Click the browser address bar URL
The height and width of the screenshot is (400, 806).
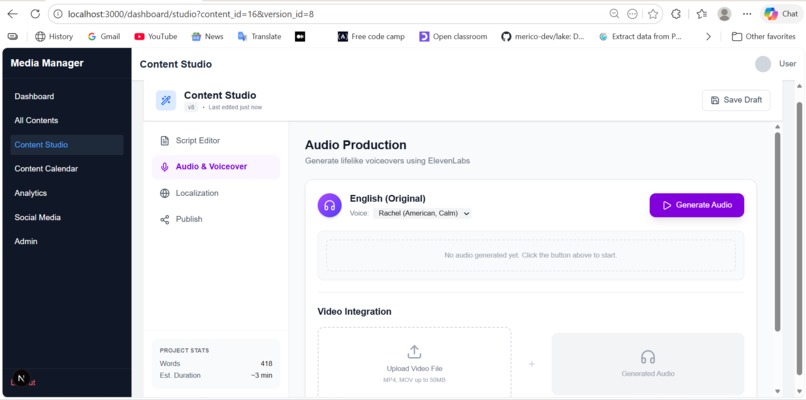[191, 14]
